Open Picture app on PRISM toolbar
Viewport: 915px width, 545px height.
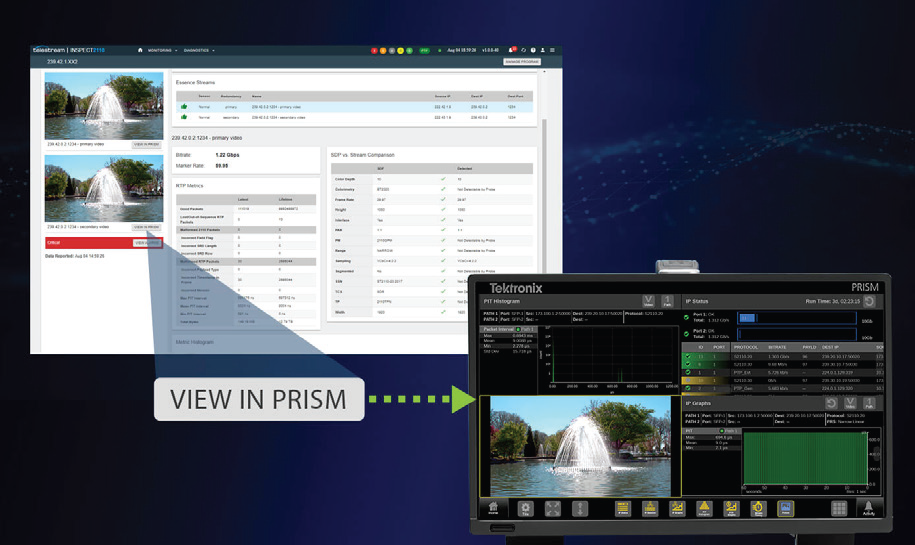pos(785,508)
